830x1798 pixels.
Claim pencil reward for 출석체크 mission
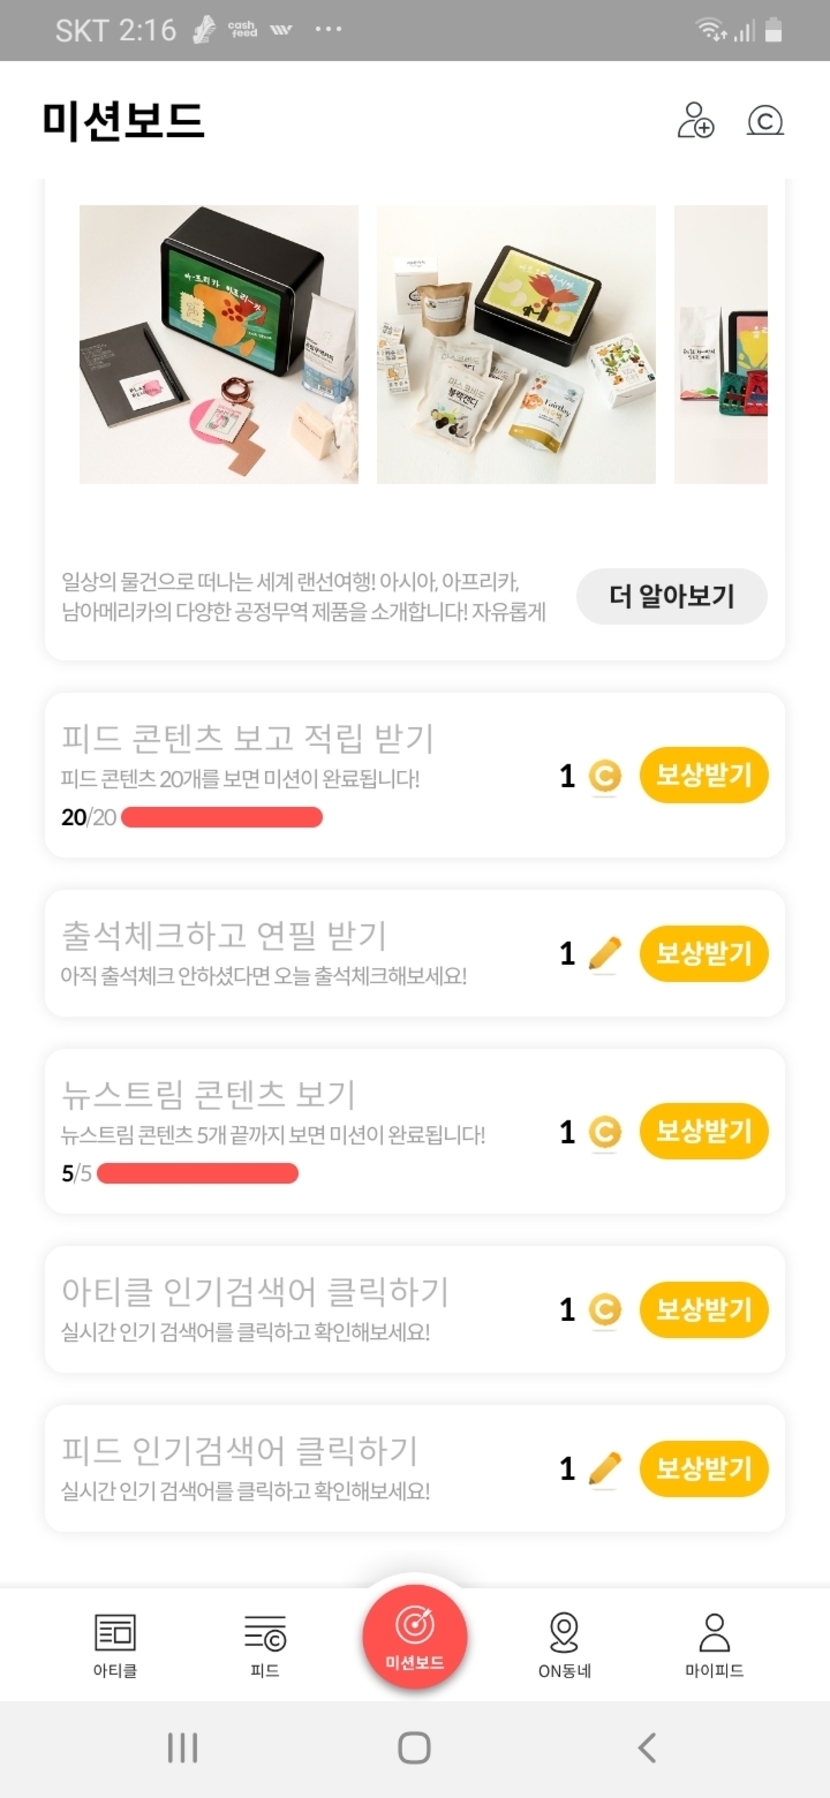click(x=703, y=953)
